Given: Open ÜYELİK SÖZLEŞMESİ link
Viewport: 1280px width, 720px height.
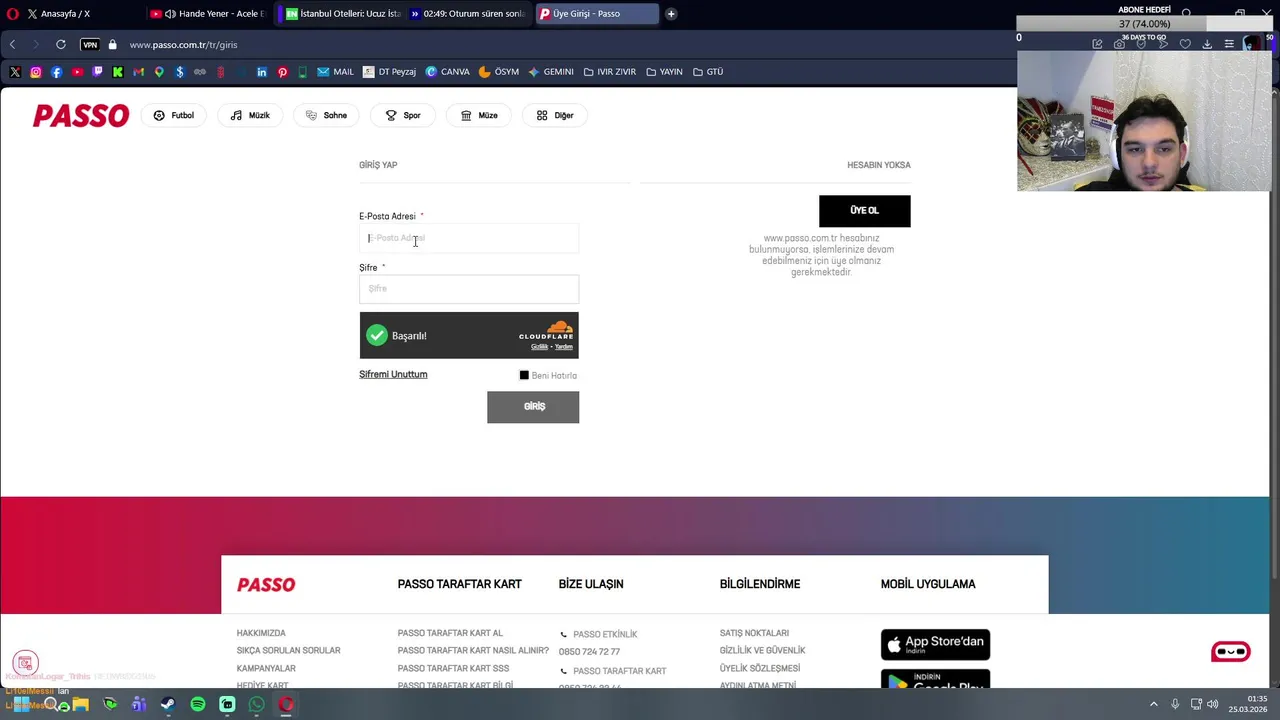Looking at the screenshot, I should pyautogui.click(x=760, y=668).
